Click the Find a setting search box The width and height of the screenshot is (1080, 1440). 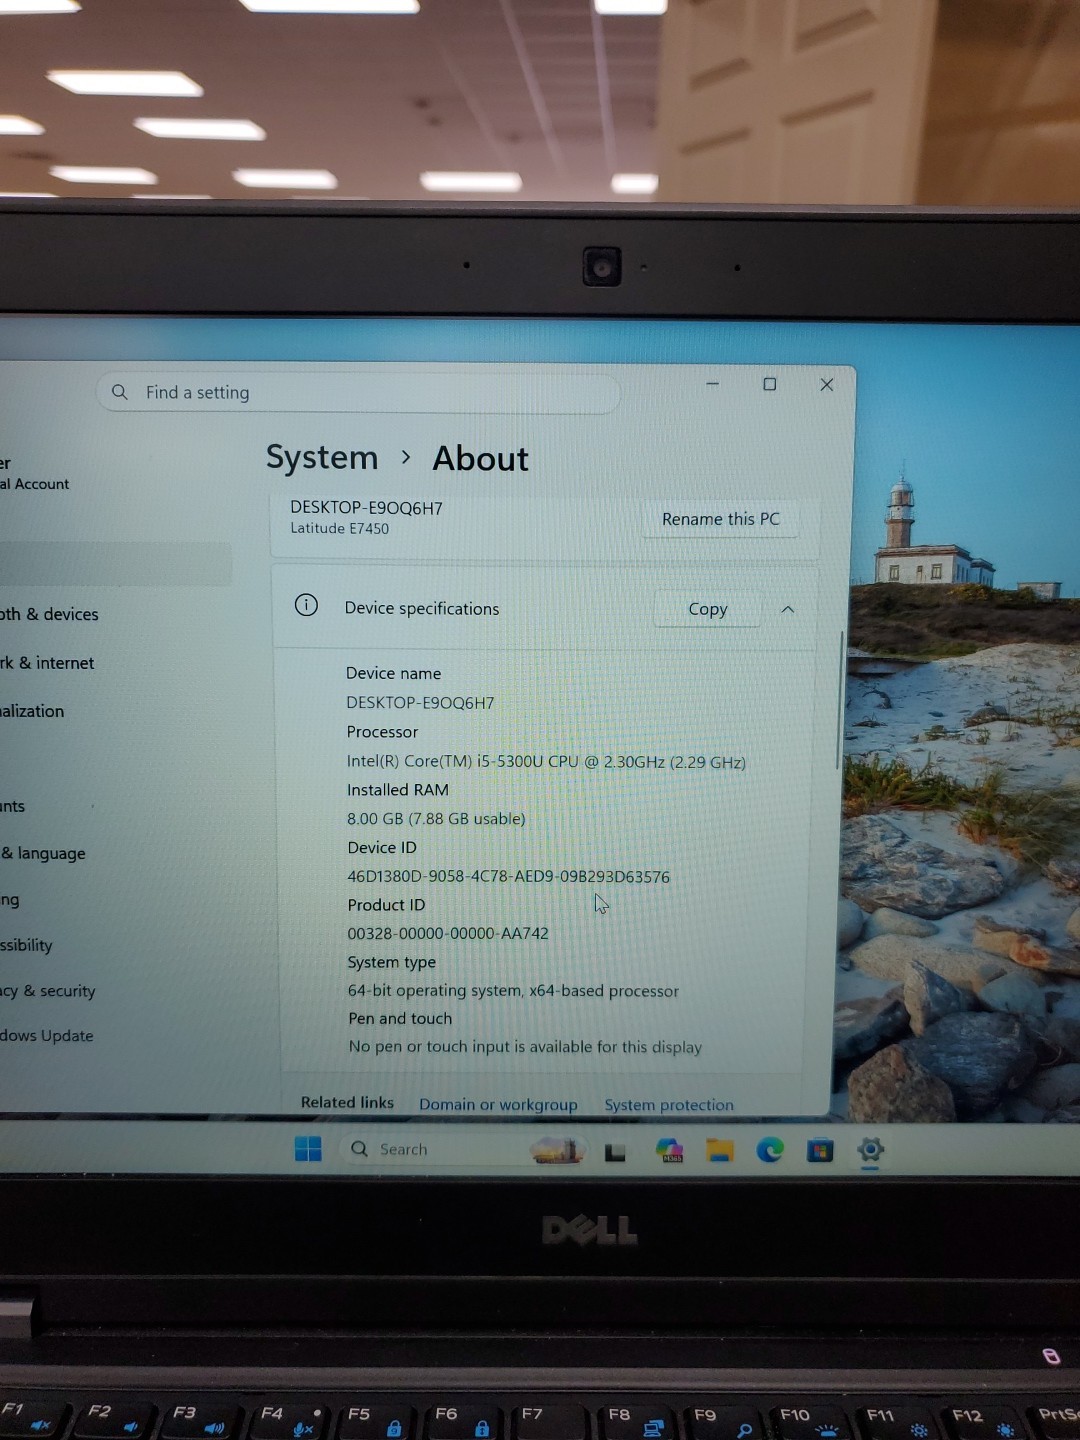tap(358, 393)
